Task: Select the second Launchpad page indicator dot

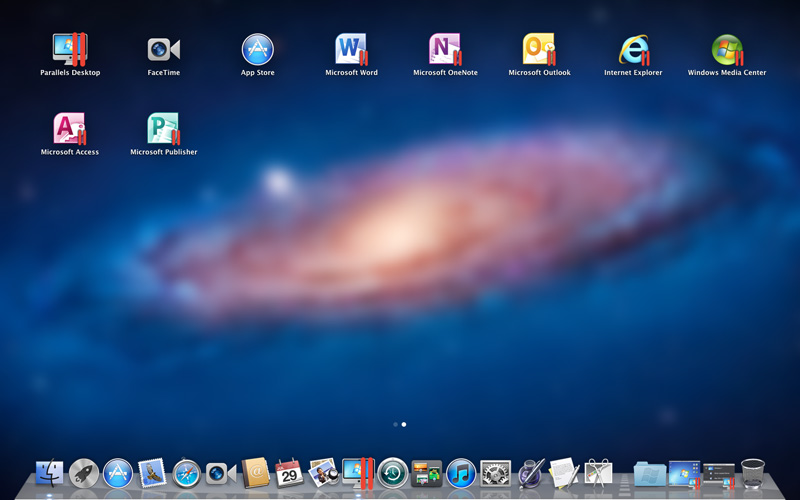Action: (404, 424)
